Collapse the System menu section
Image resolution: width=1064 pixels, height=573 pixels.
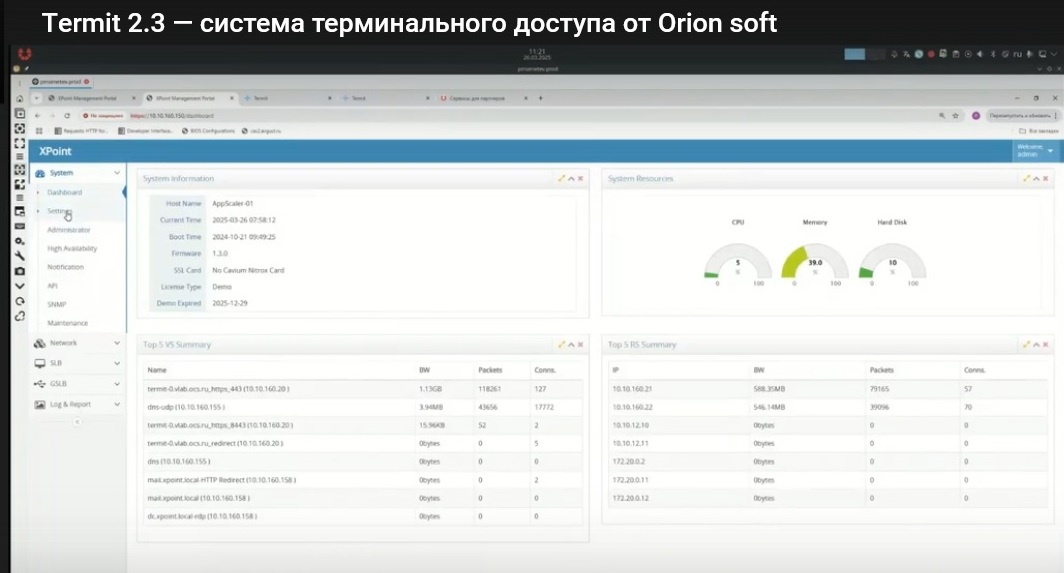coord(117,173)
